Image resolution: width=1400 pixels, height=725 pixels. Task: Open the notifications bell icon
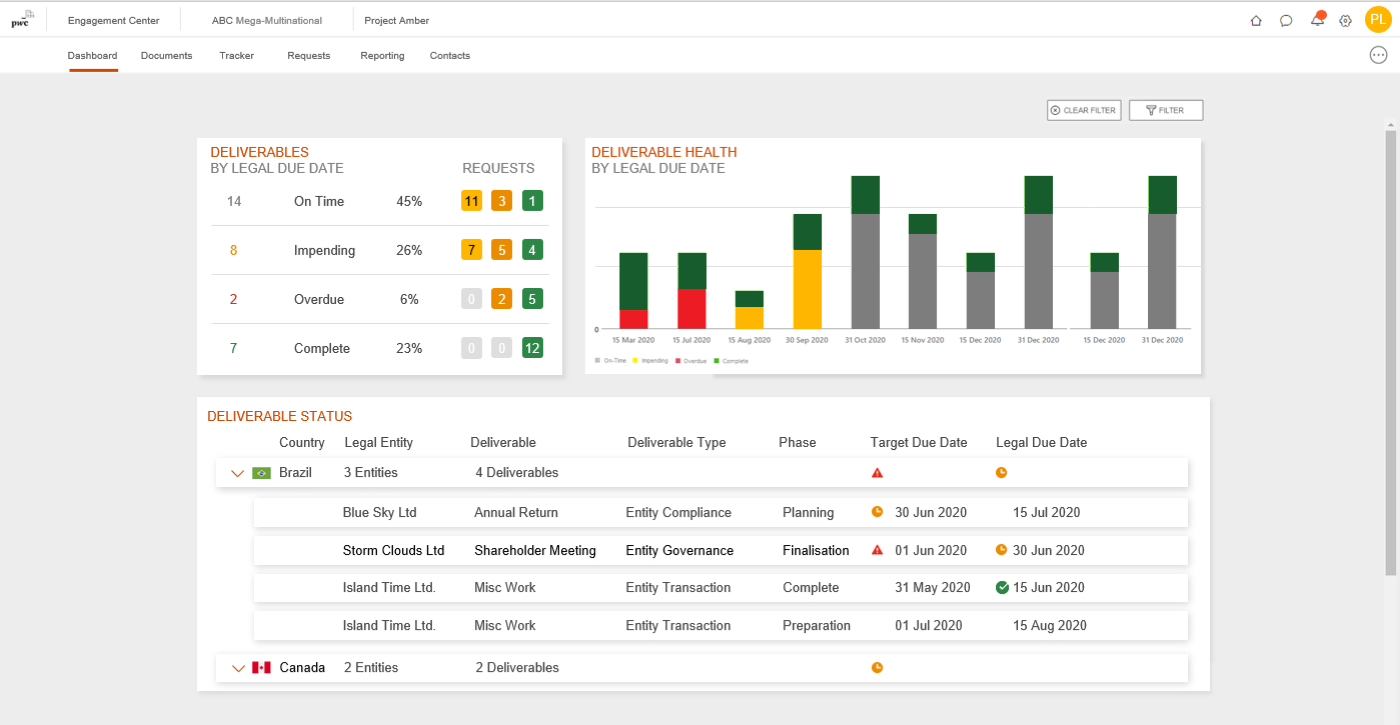tap(1317, 20)
